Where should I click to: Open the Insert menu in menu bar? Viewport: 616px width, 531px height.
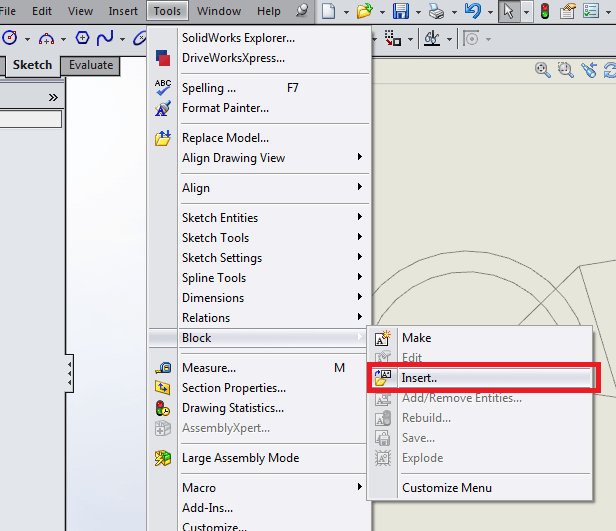click(x=123, y=11)
